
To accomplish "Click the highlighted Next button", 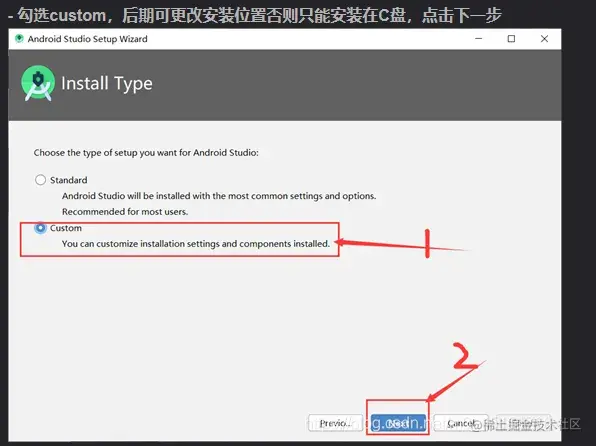I will coord(398,423).
